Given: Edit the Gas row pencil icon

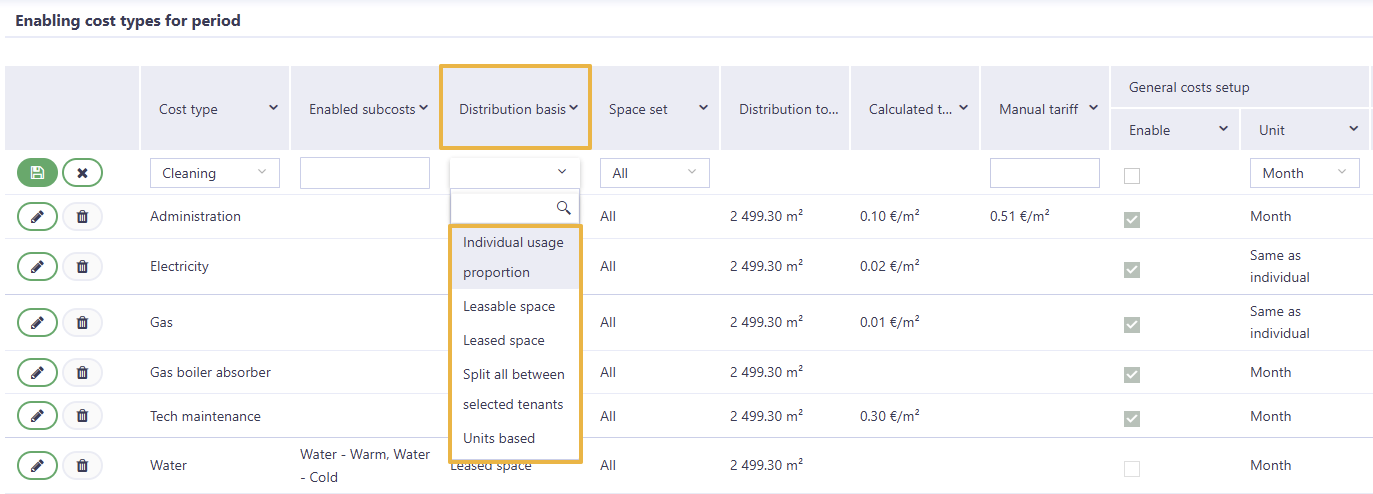Looking at the screenshot, I should tap(37, 322).
